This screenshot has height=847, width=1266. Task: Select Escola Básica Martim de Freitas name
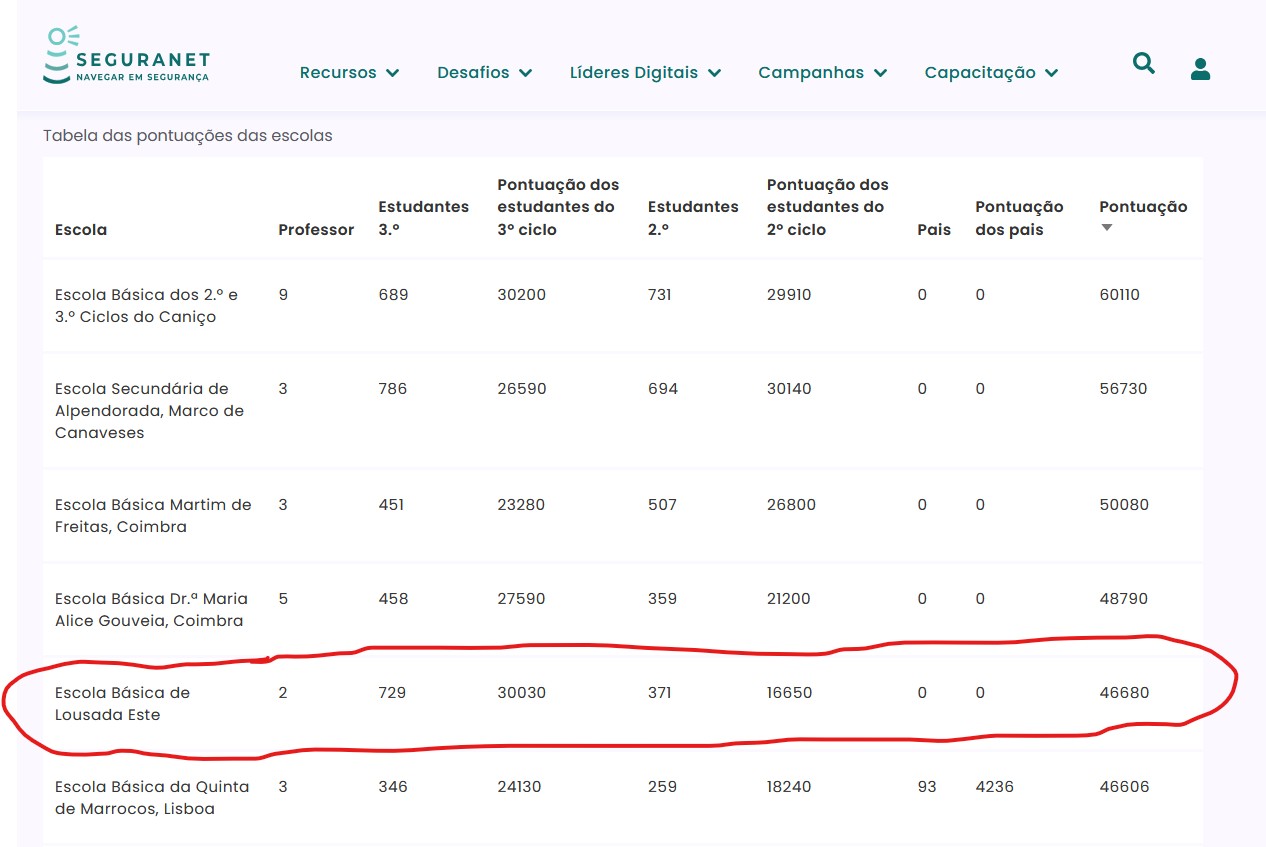153,516
